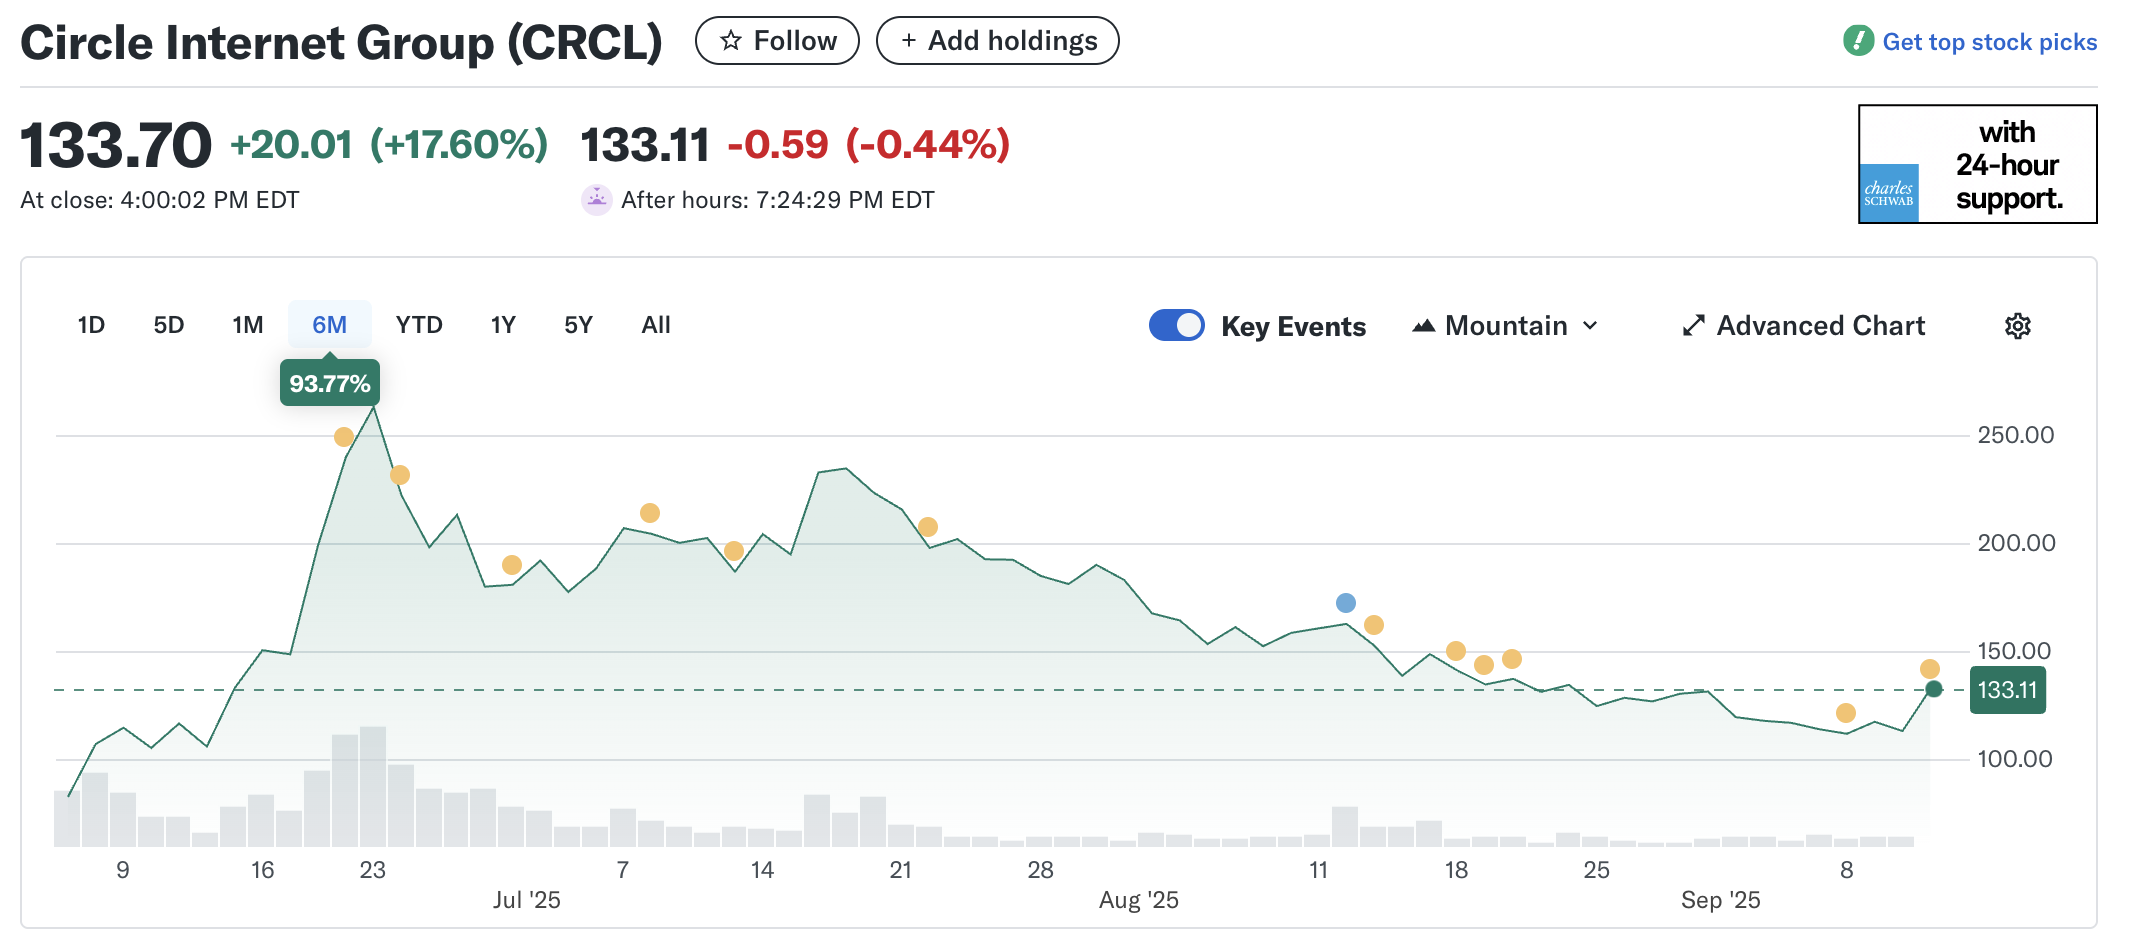The image size is (2132, 944).
Task: Click the Charles Schwab logo
Action: pyautogui.click(x=1888, y=193)
